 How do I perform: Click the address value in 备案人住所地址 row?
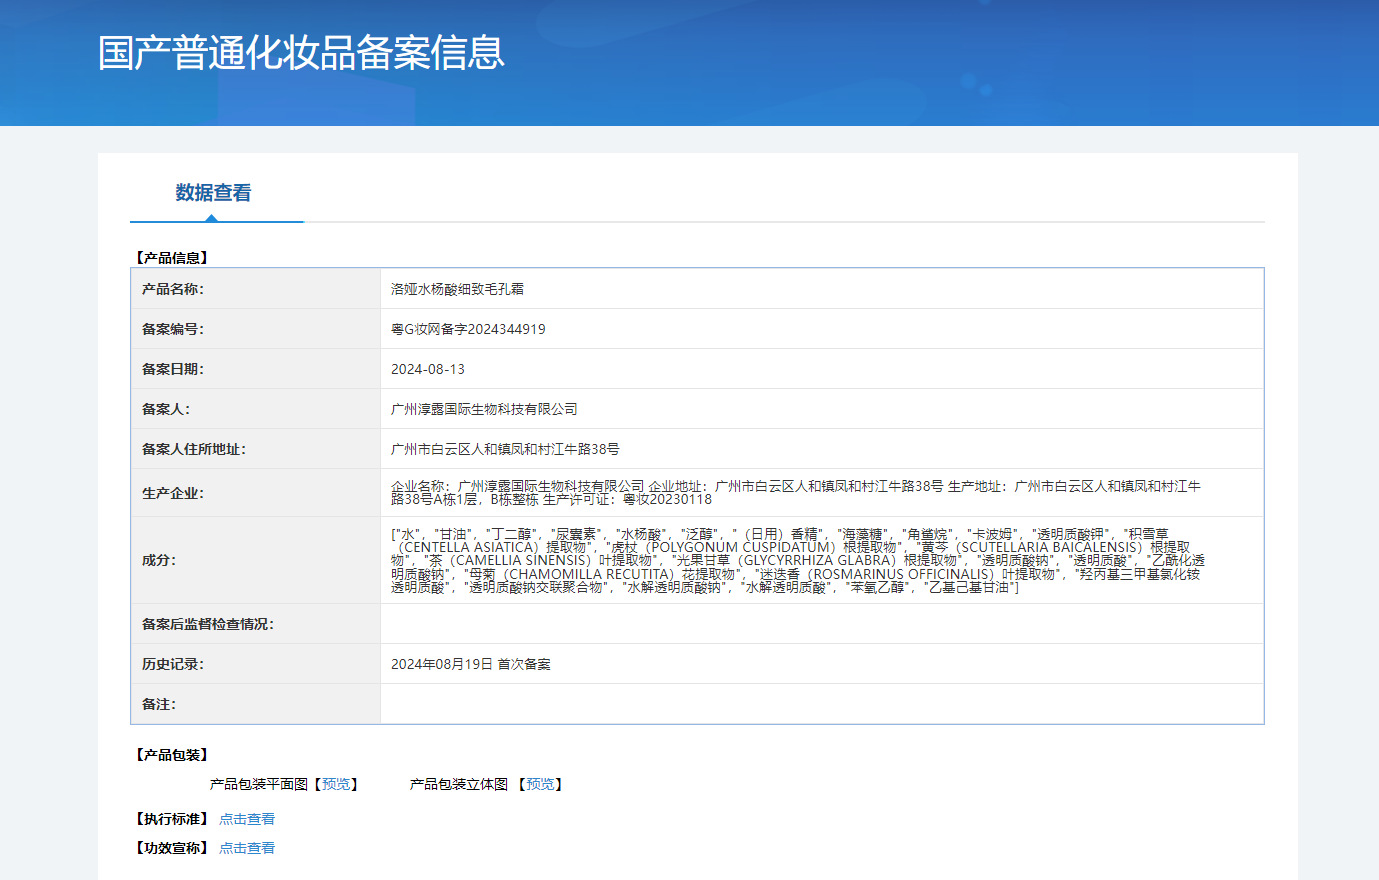coord(505,449)
